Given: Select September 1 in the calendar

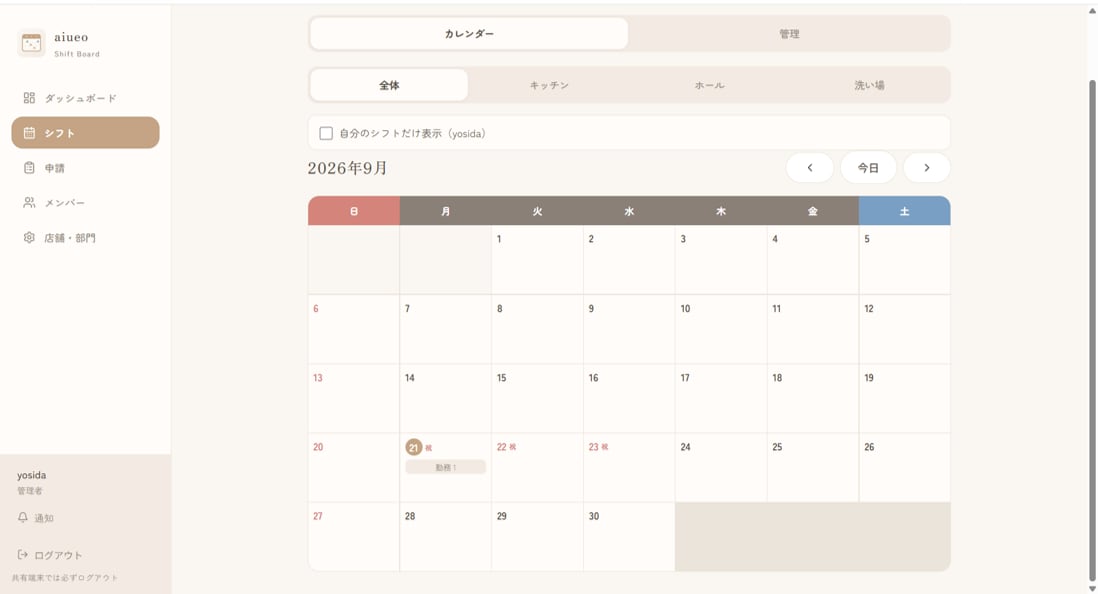Looking at the screenshot, I should pos(537,259).
